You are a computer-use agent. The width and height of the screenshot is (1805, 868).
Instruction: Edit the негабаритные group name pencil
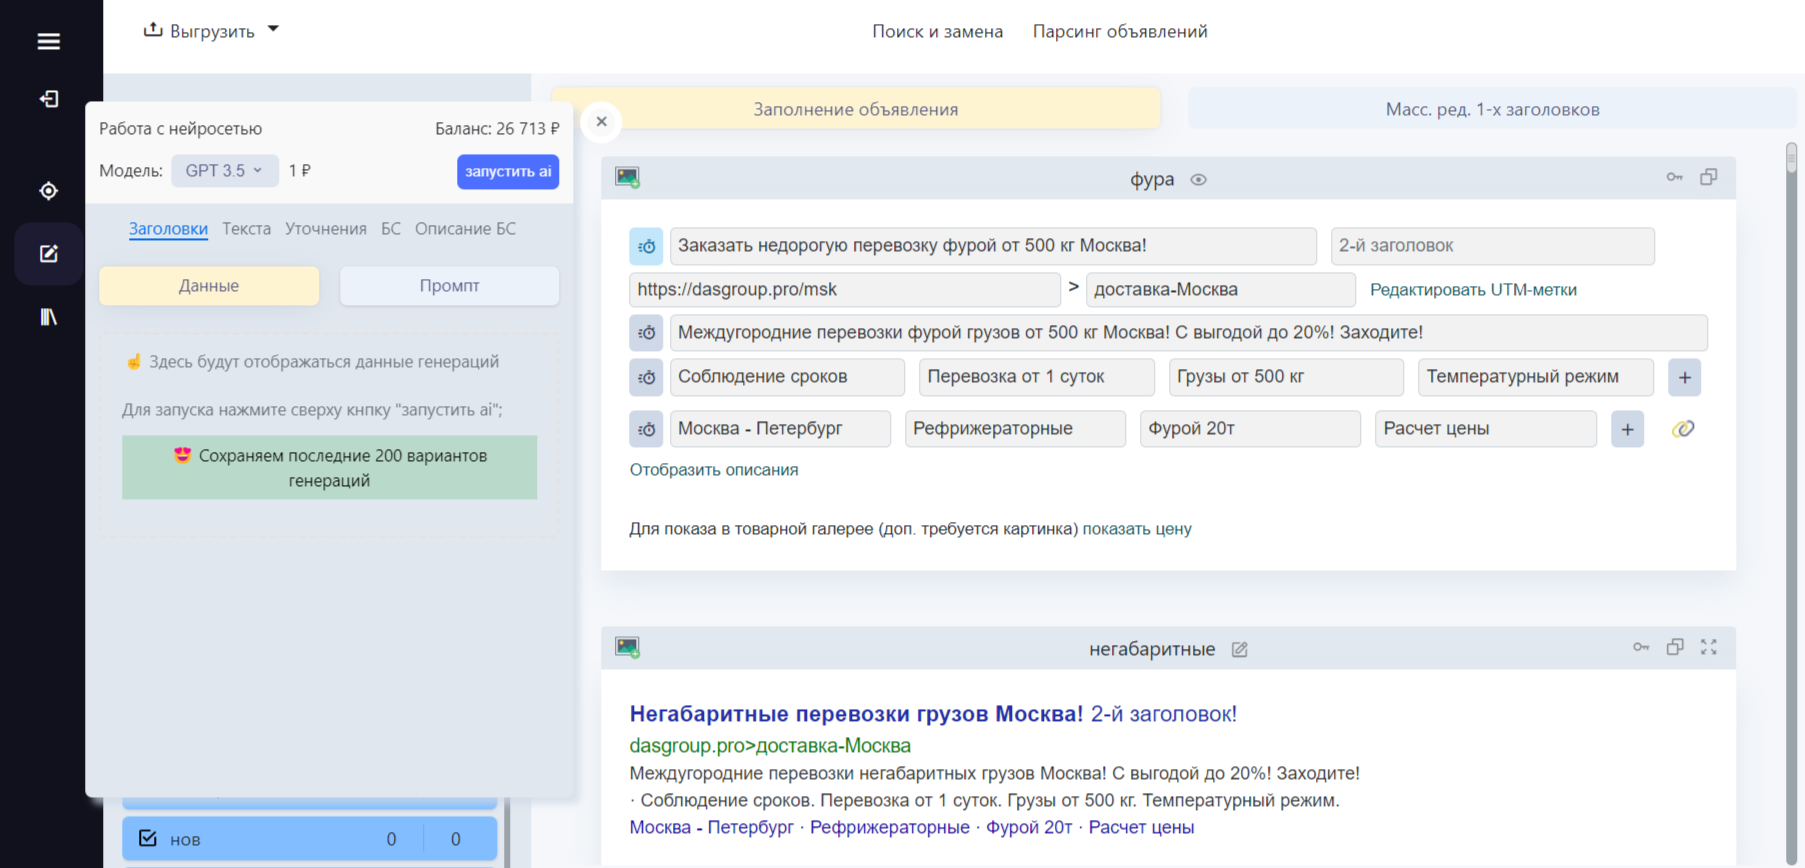tap(1239, 650)
